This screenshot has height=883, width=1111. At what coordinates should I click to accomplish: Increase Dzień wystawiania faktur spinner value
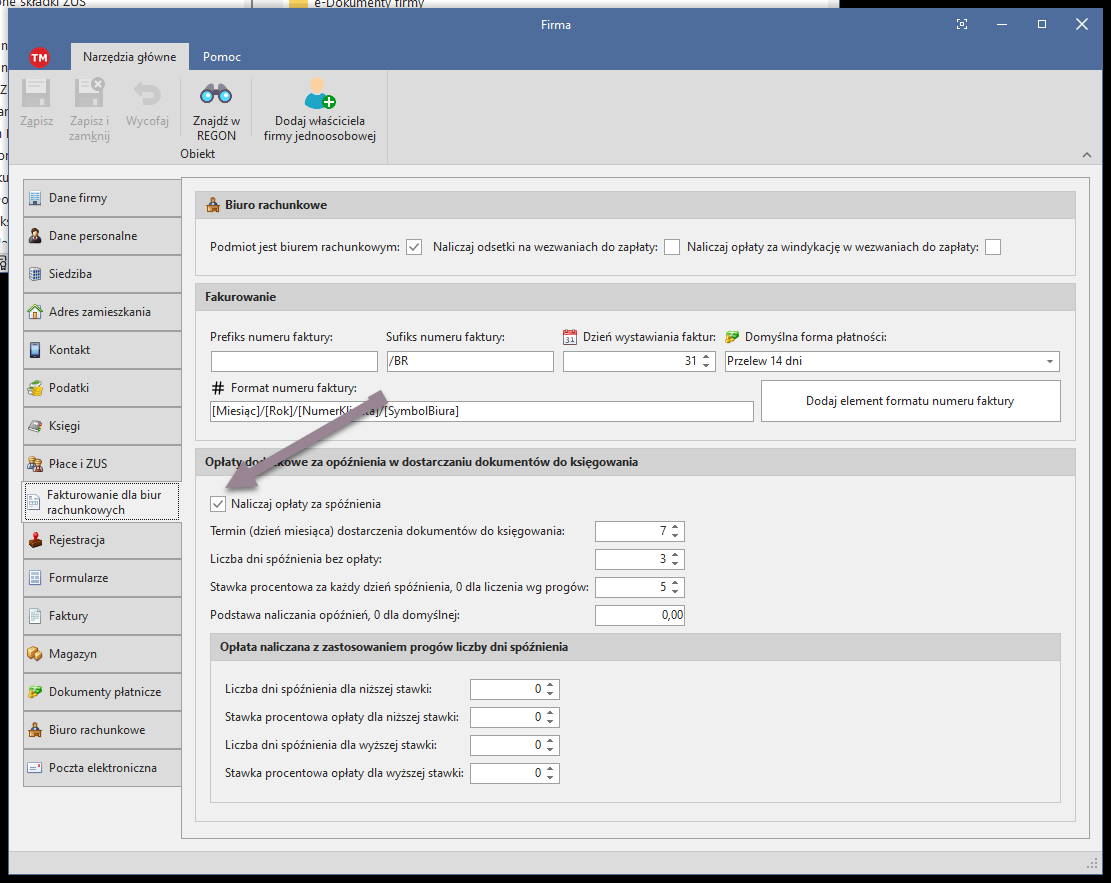[x=706, y=357]
